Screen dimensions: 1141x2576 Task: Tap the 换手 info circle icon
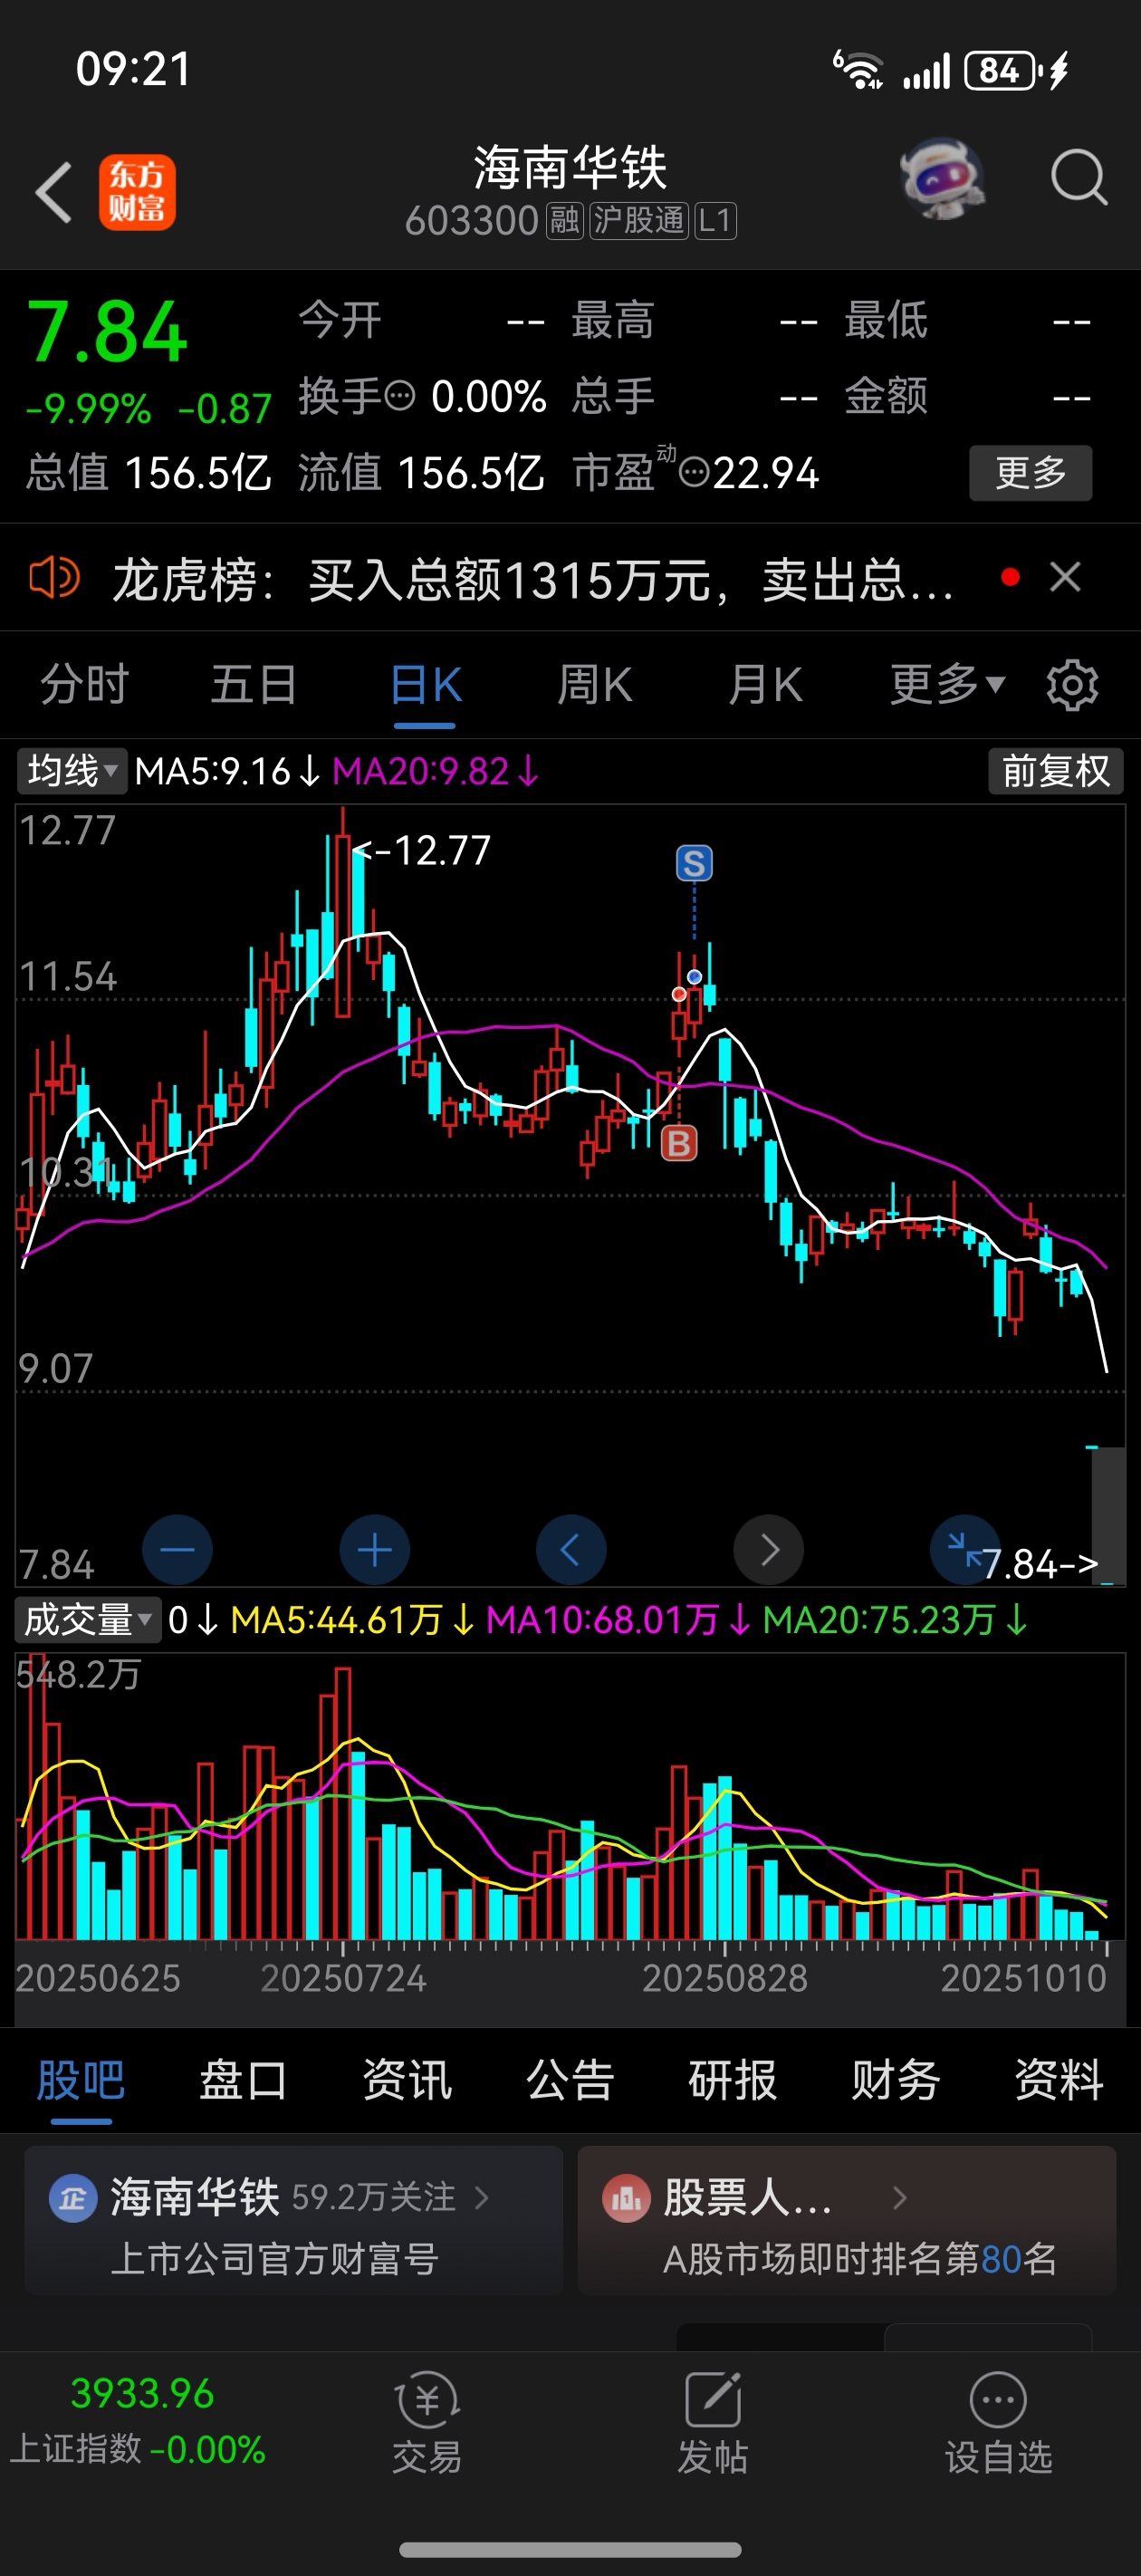pos(400,397)
